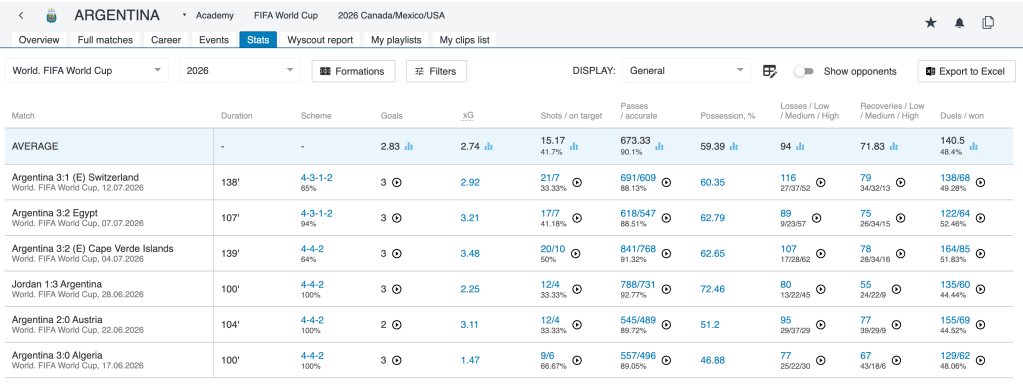The height and width of the screenshot is (390, 1023).
Task: Open the Filters button
Action: coord(436,71)
